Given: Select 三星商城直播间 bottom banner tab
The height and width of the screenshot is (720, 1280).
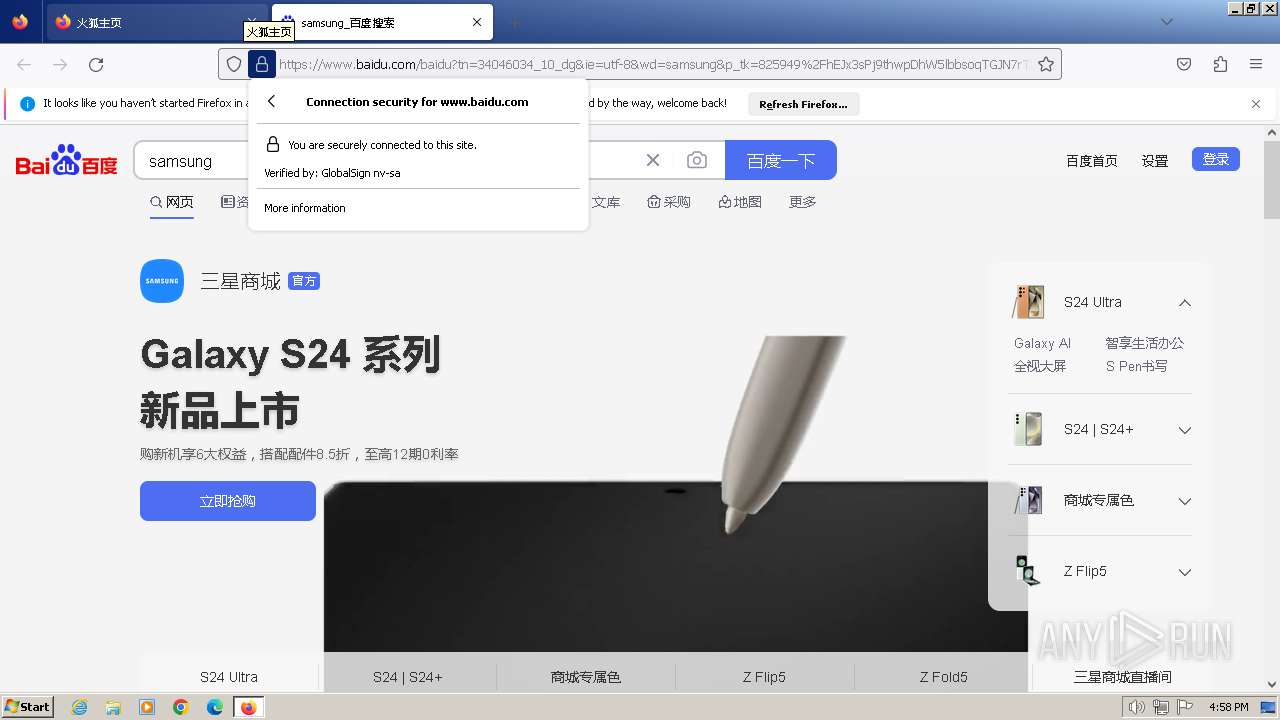Looking at the screenshot, I should 1122,677.
